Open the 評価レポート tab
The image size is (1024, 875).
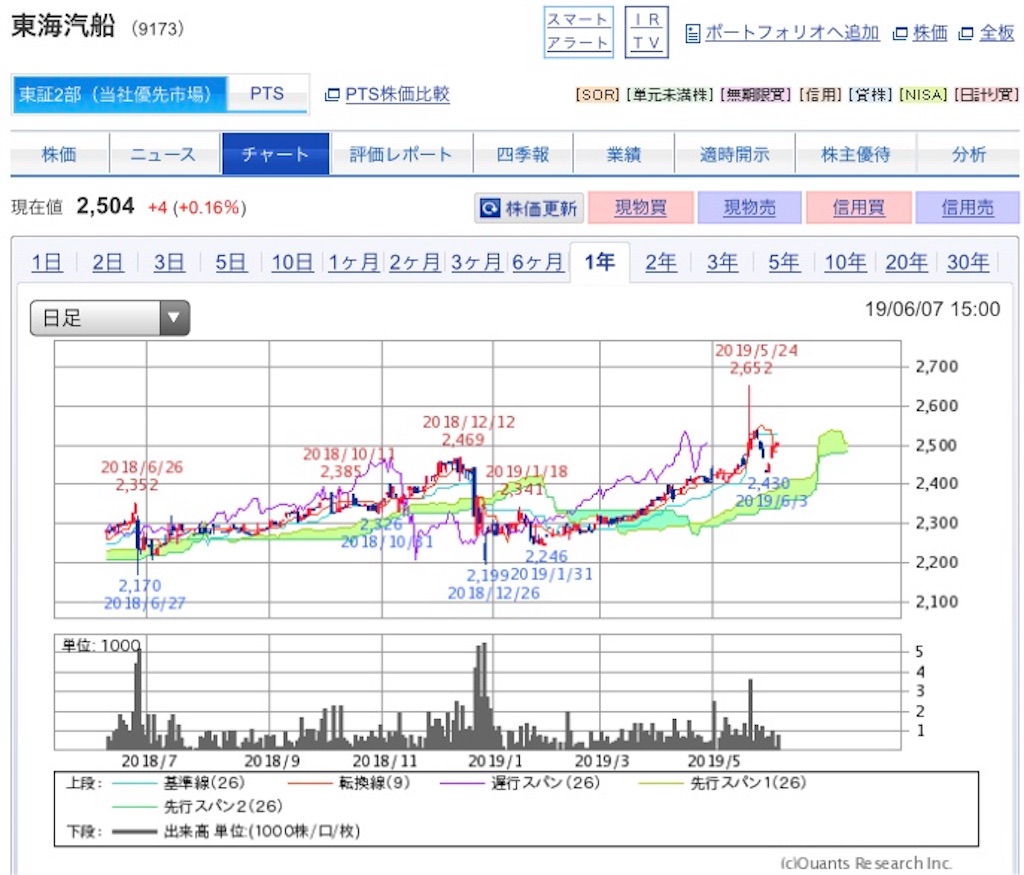tap(401, 154)
